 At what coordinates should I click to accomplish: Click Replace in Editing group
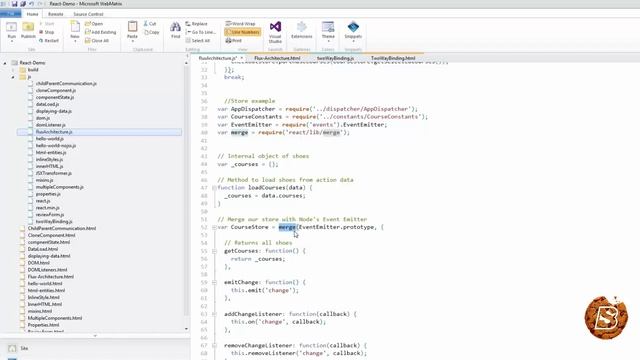(x=196, y=24)
